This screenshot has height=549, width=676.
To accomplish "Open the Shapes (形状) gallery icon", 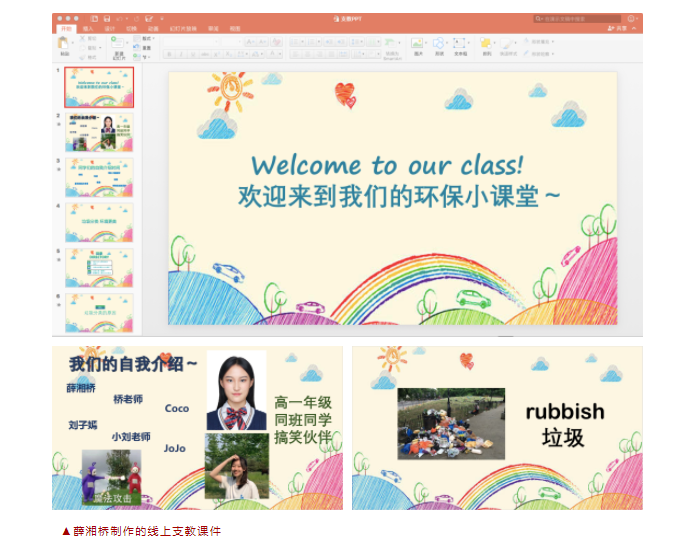I will point(438,43).
